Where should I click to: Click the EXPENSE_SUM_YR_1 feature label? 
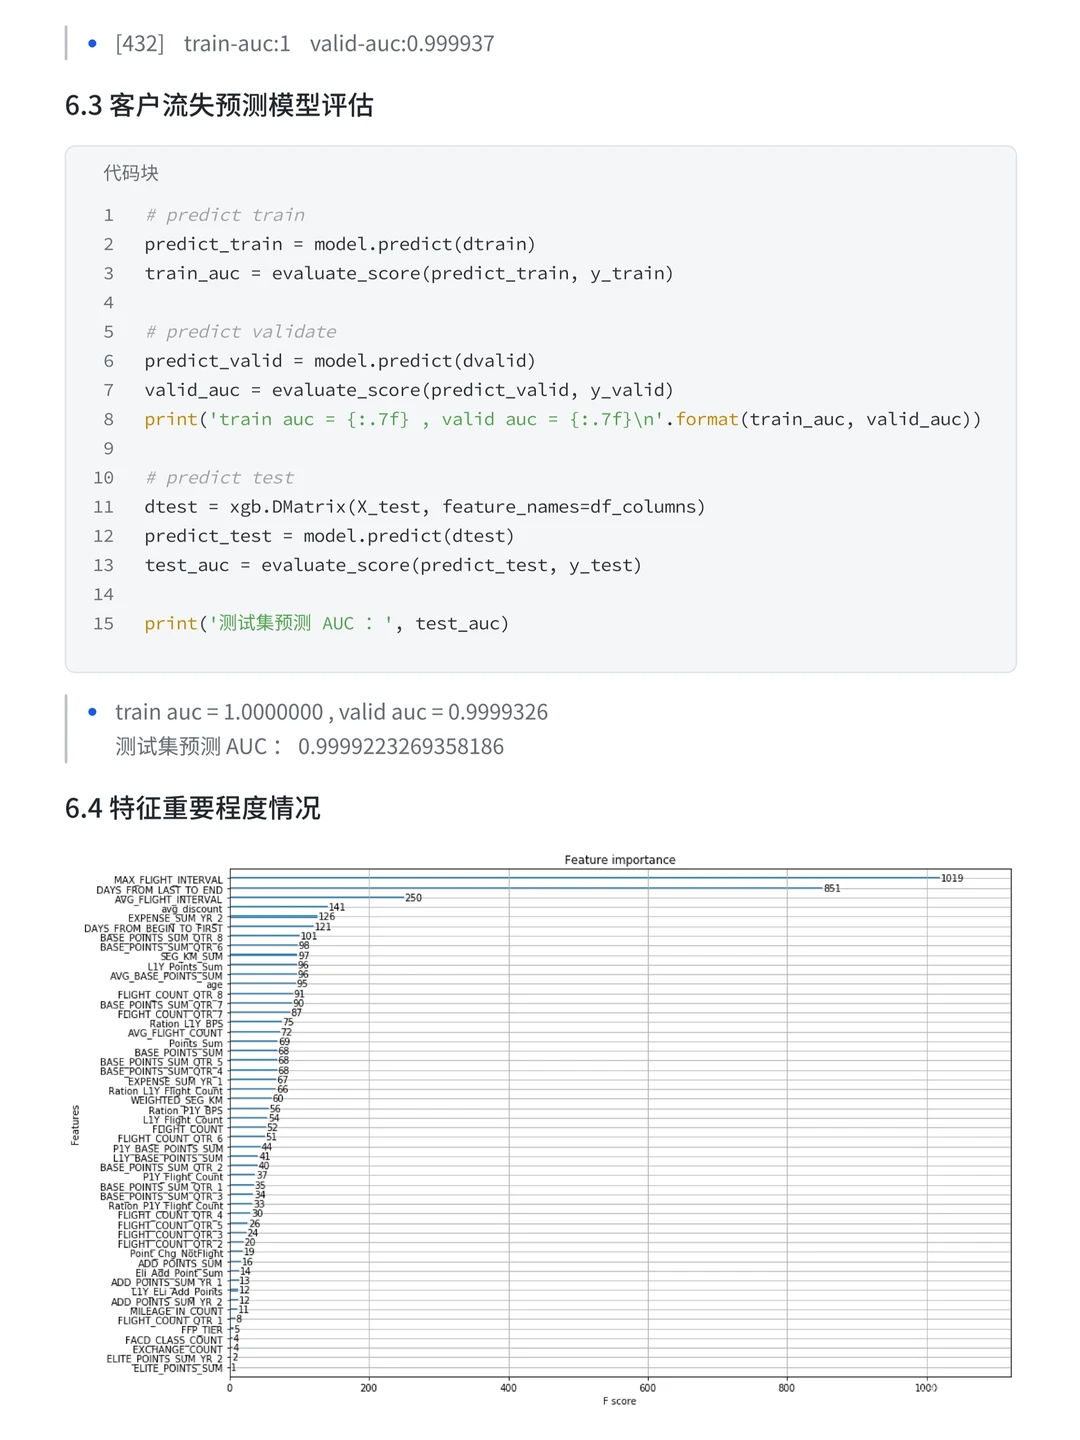(175, 1082)
